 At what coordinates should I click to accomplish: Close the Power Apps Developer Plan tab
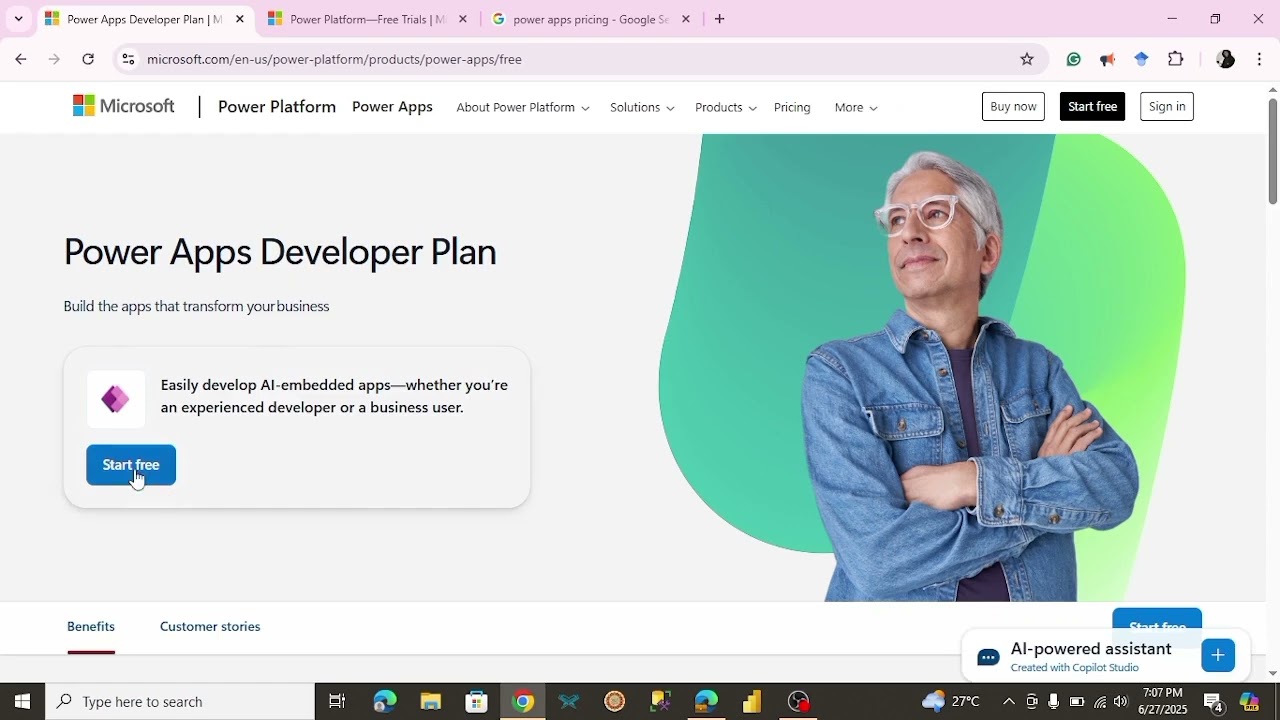click(x=240, y=19)
